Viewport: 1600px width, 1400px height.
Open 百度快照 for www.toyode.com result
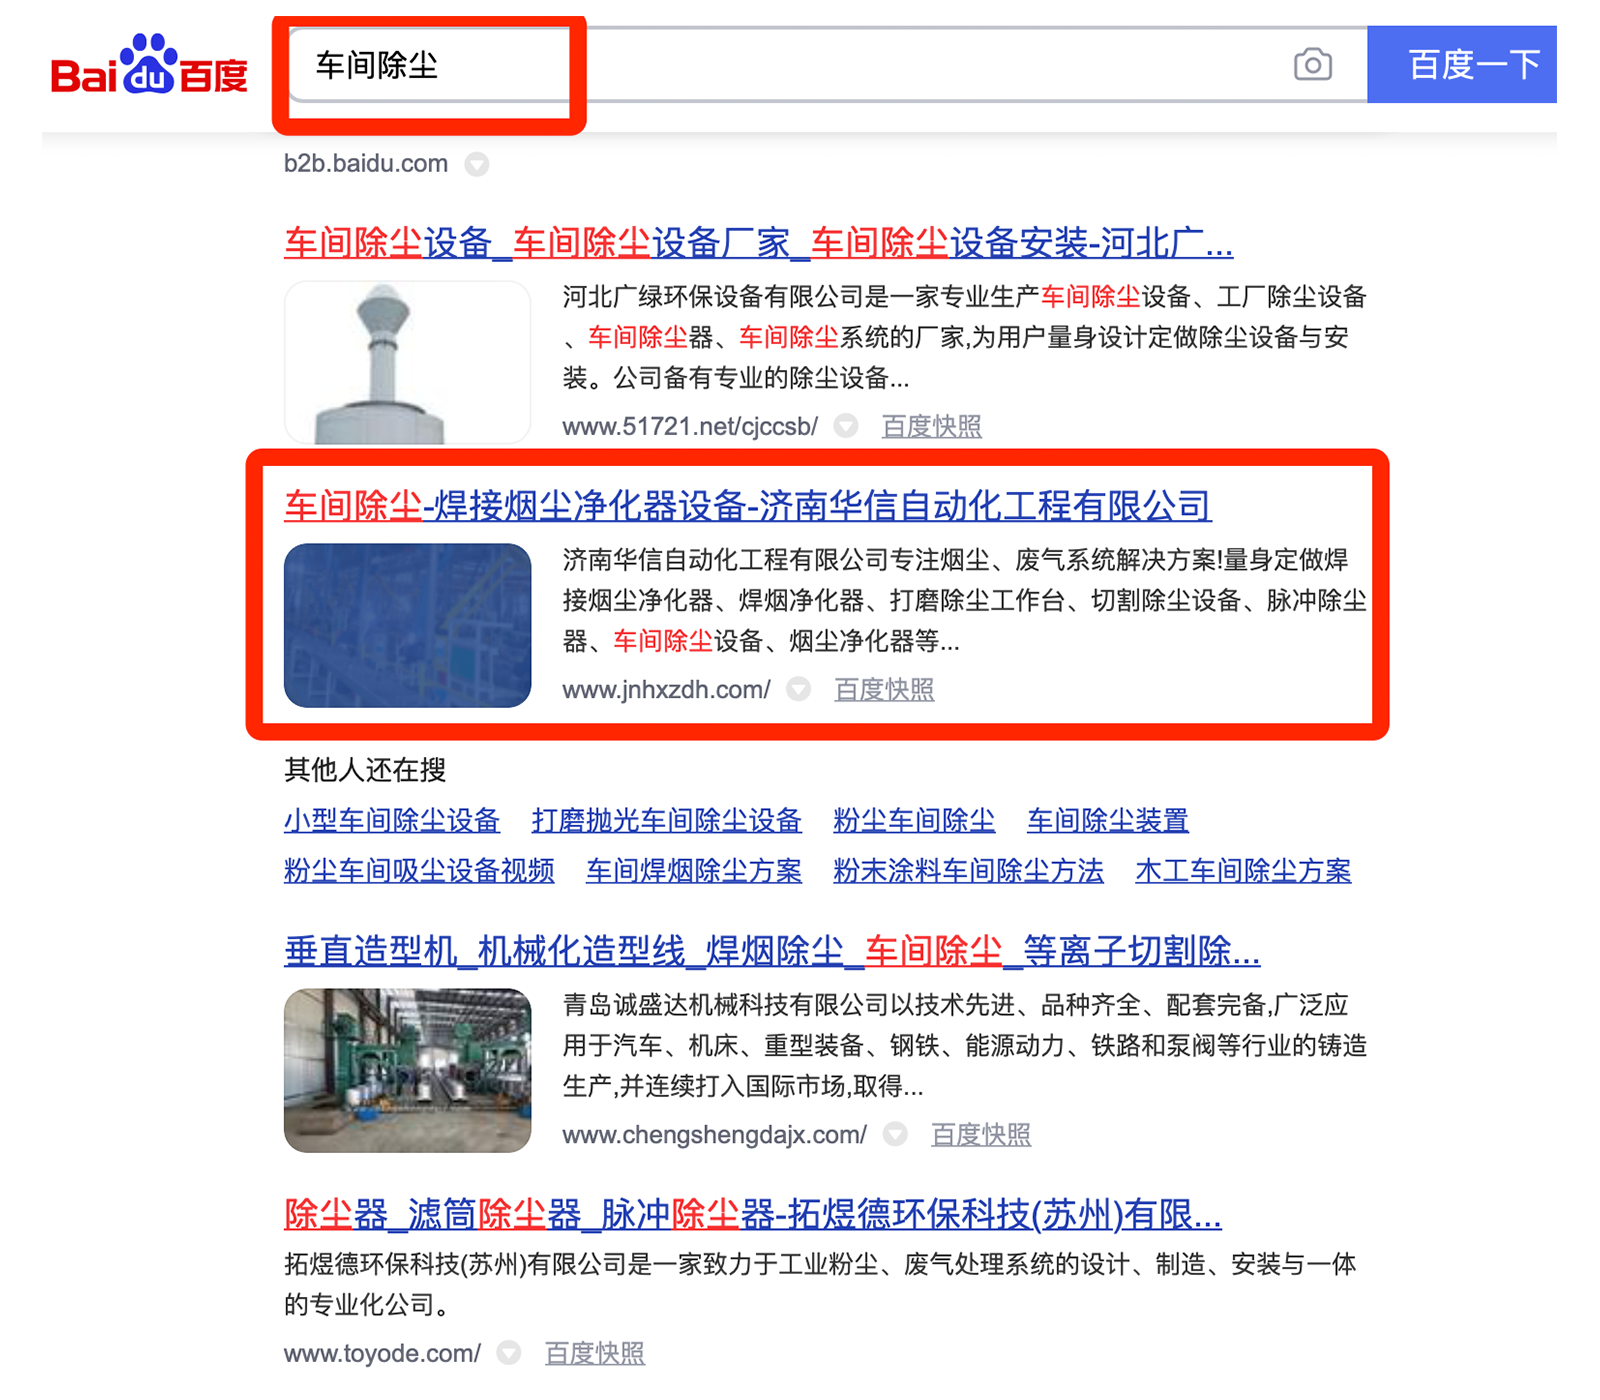(x=594, y=1353)
